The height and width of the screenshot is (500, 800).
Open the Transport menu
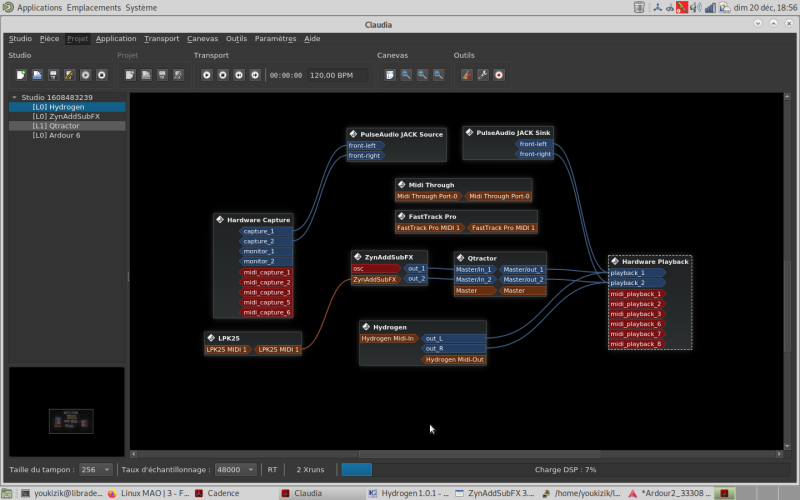(161, 39)
